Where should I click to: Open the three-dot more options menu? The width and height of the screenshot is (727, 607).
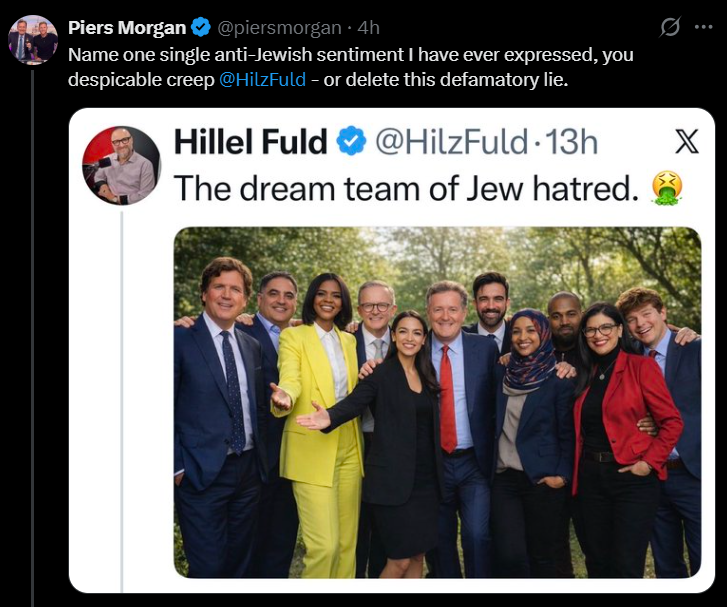point(703,27)
